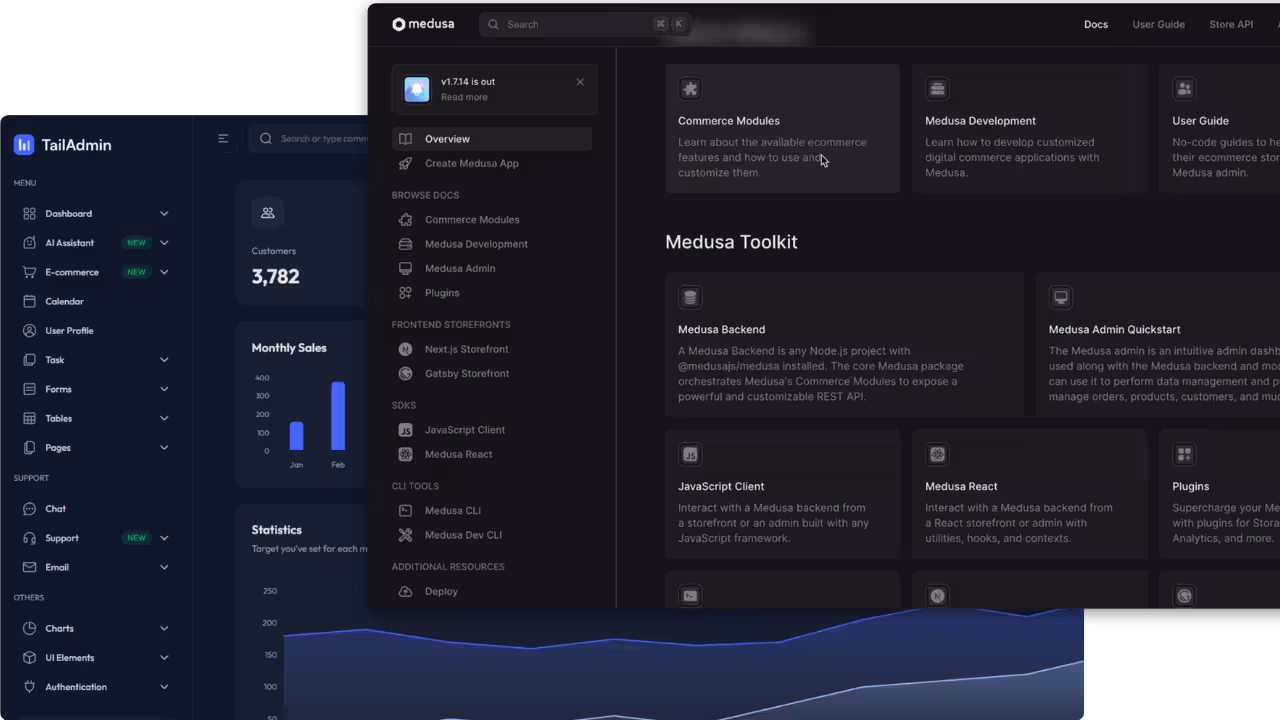Open the User Guide tab in Medusa header

pyautogui.click(x=1158, y=24)
